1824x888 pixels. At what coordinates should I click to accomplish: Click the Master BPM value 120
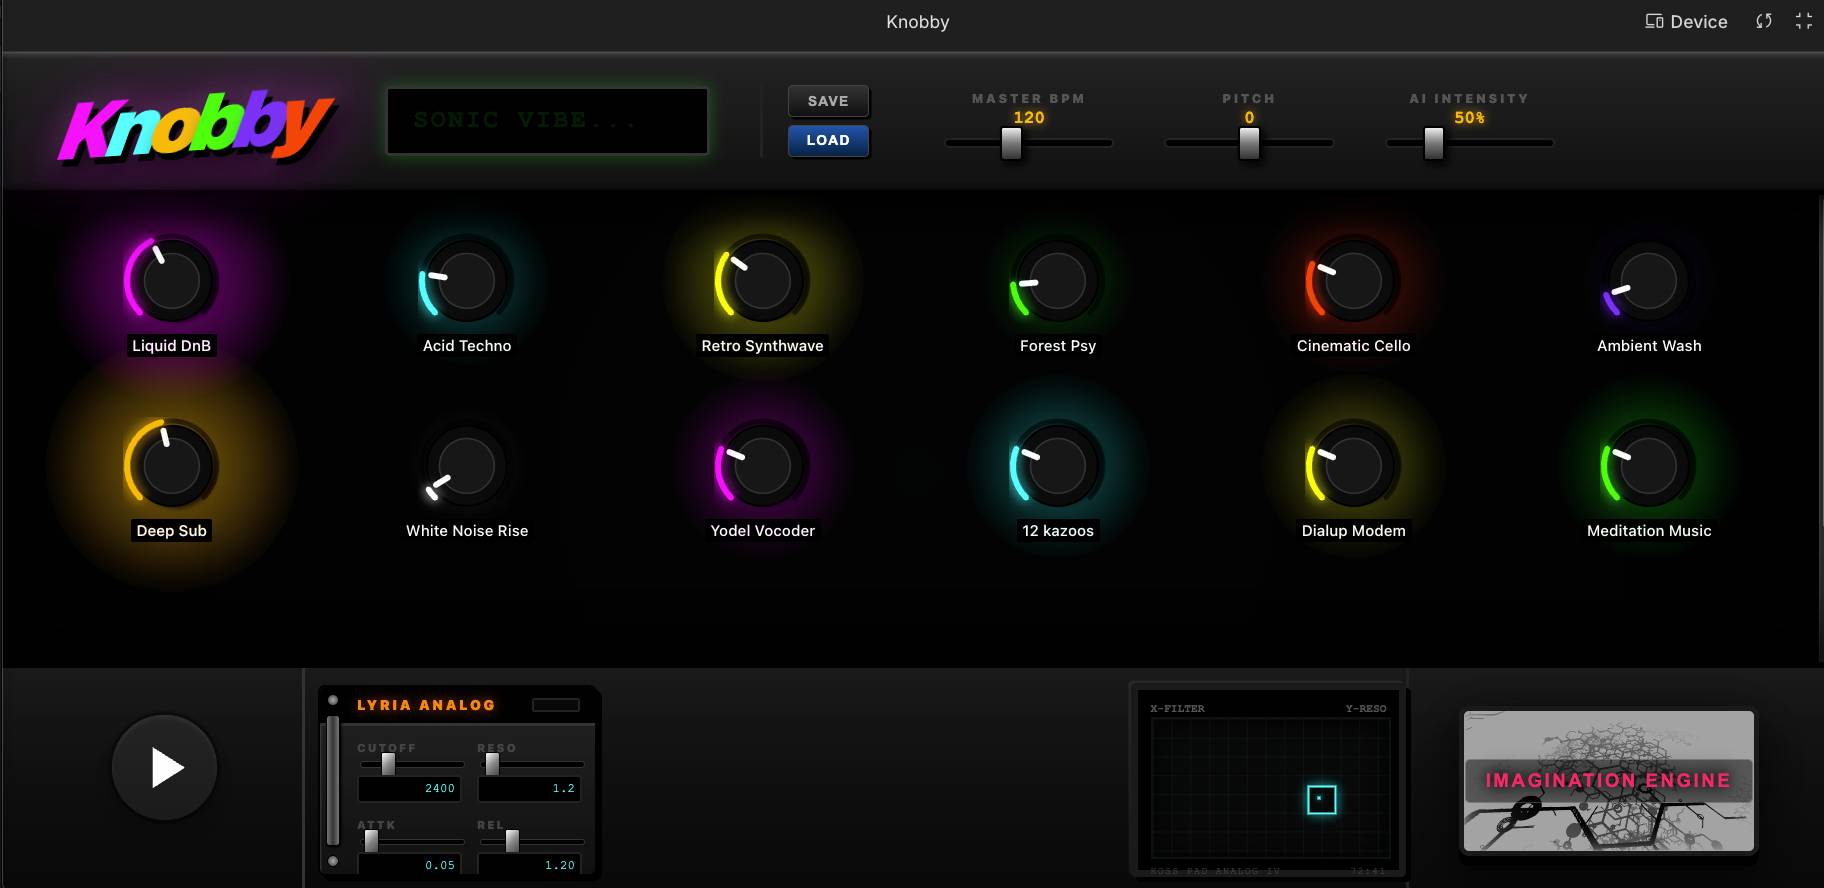(1029, 117)
